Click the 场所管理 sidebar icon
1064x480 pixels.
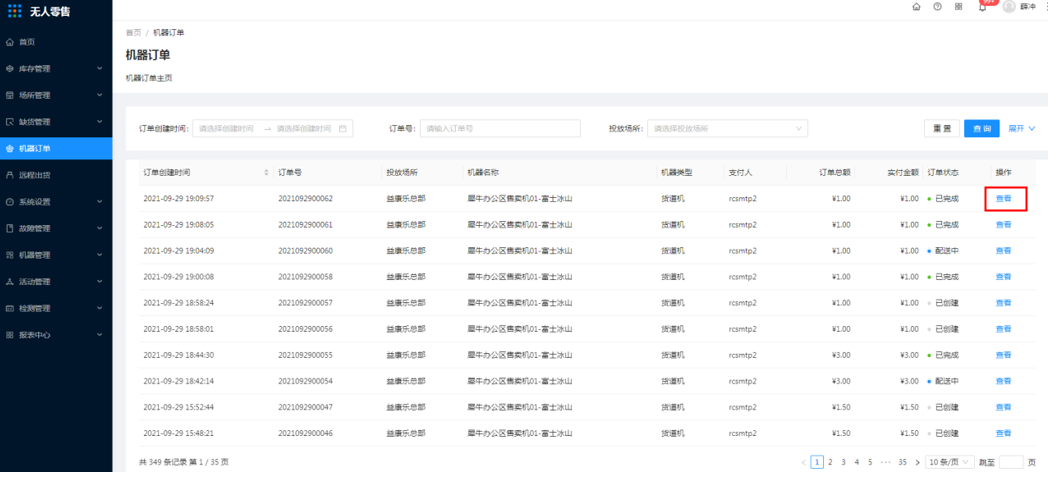coord(10,96)
